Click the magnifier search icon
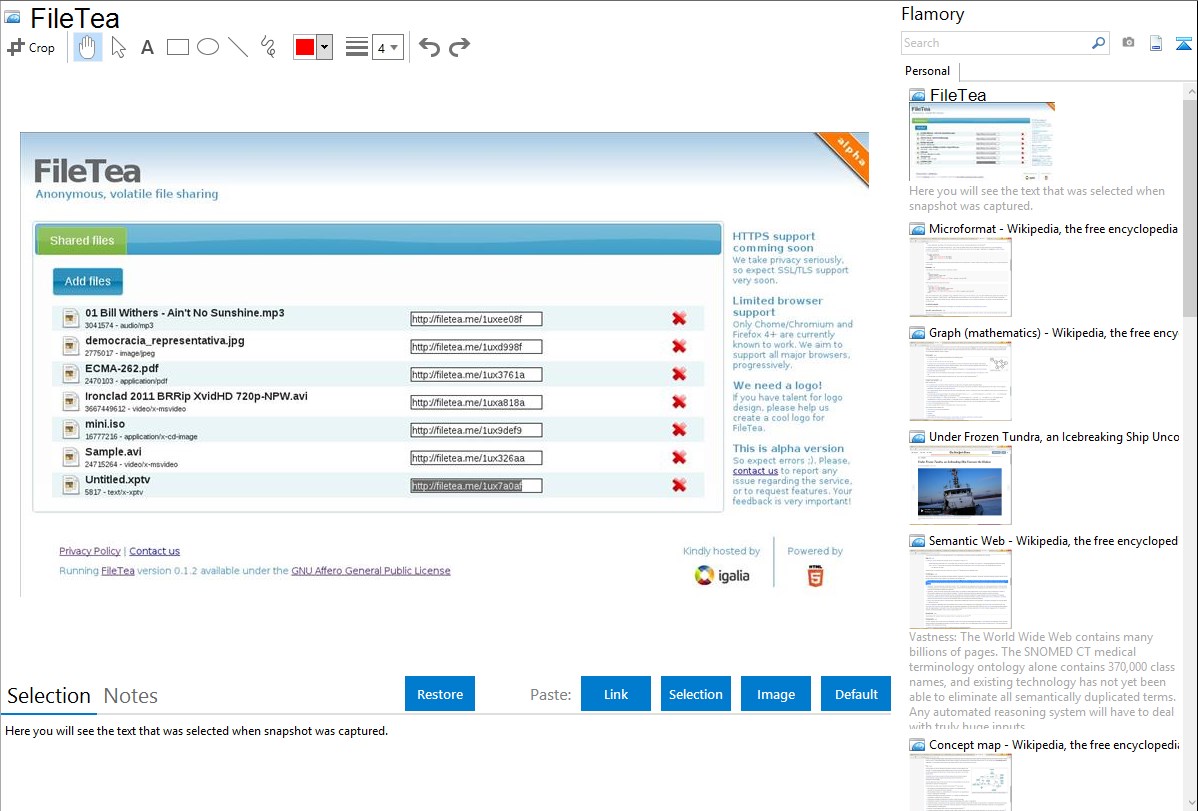 coord(1098,43)
